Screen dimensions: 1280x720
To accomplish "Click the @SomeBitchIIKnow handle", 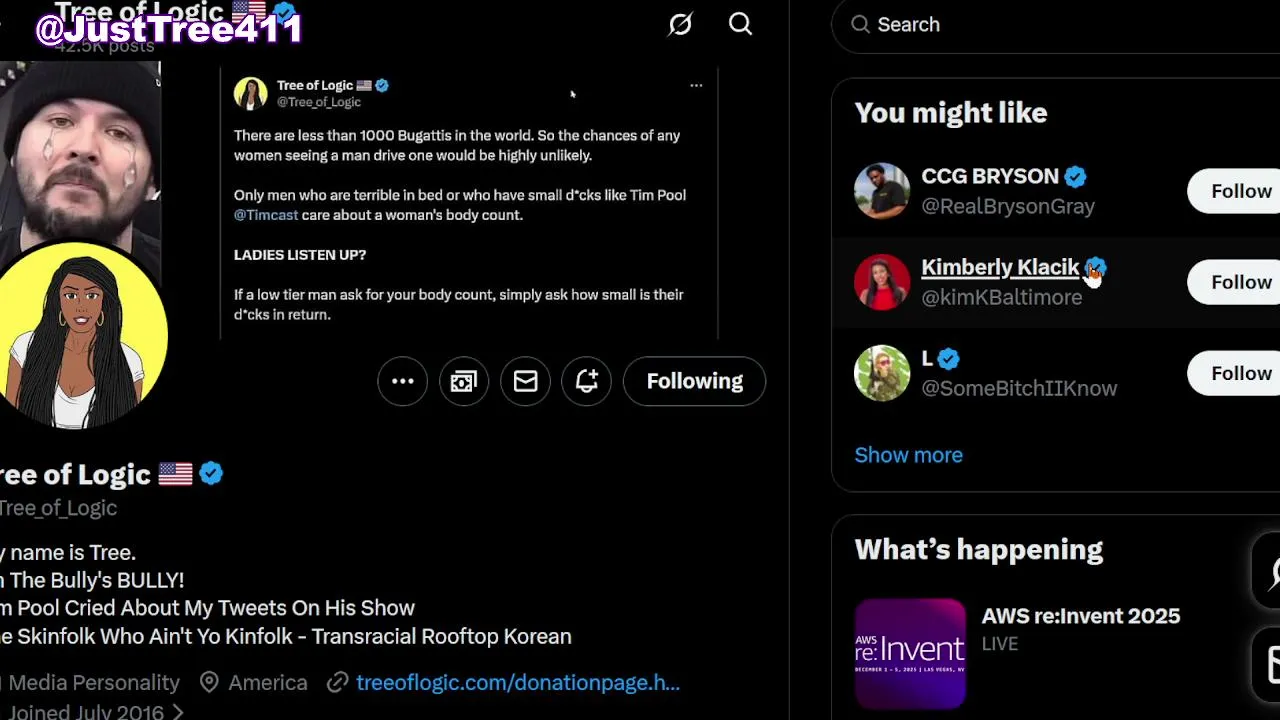I will 1019,388.
